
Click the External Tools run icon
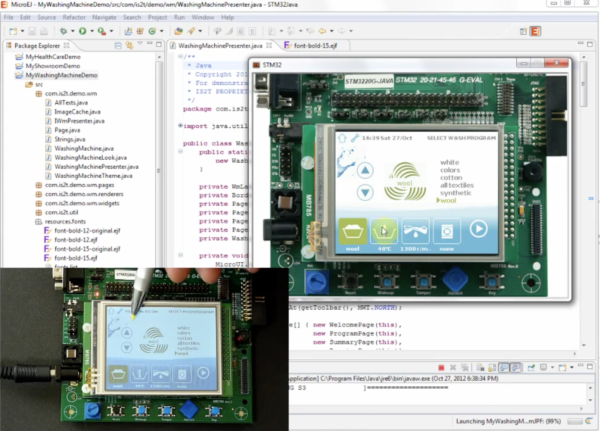point(102,31)
